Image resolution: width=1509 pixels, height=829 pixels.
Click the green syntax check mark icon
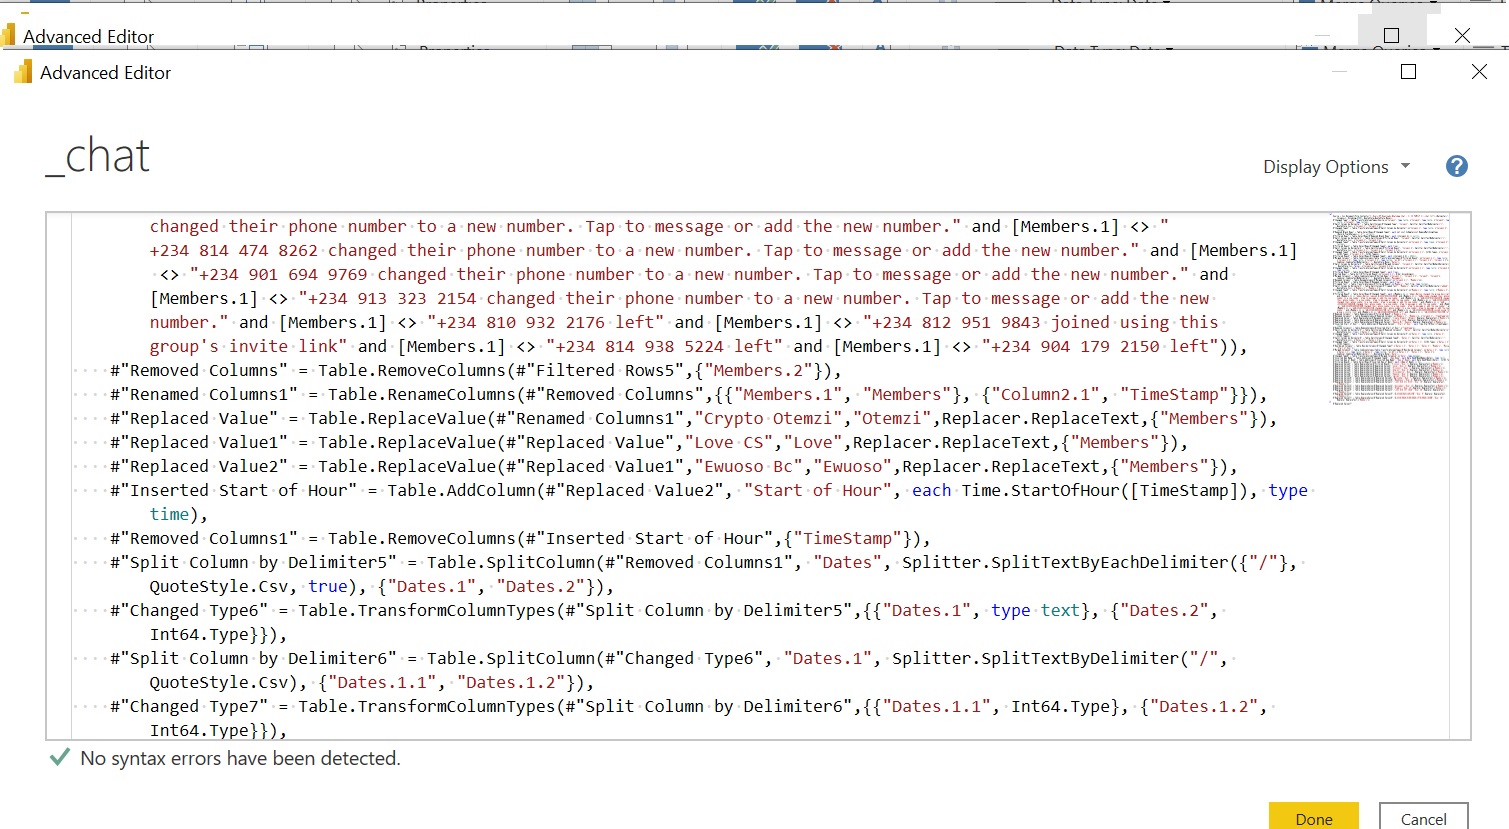[60, 758]
